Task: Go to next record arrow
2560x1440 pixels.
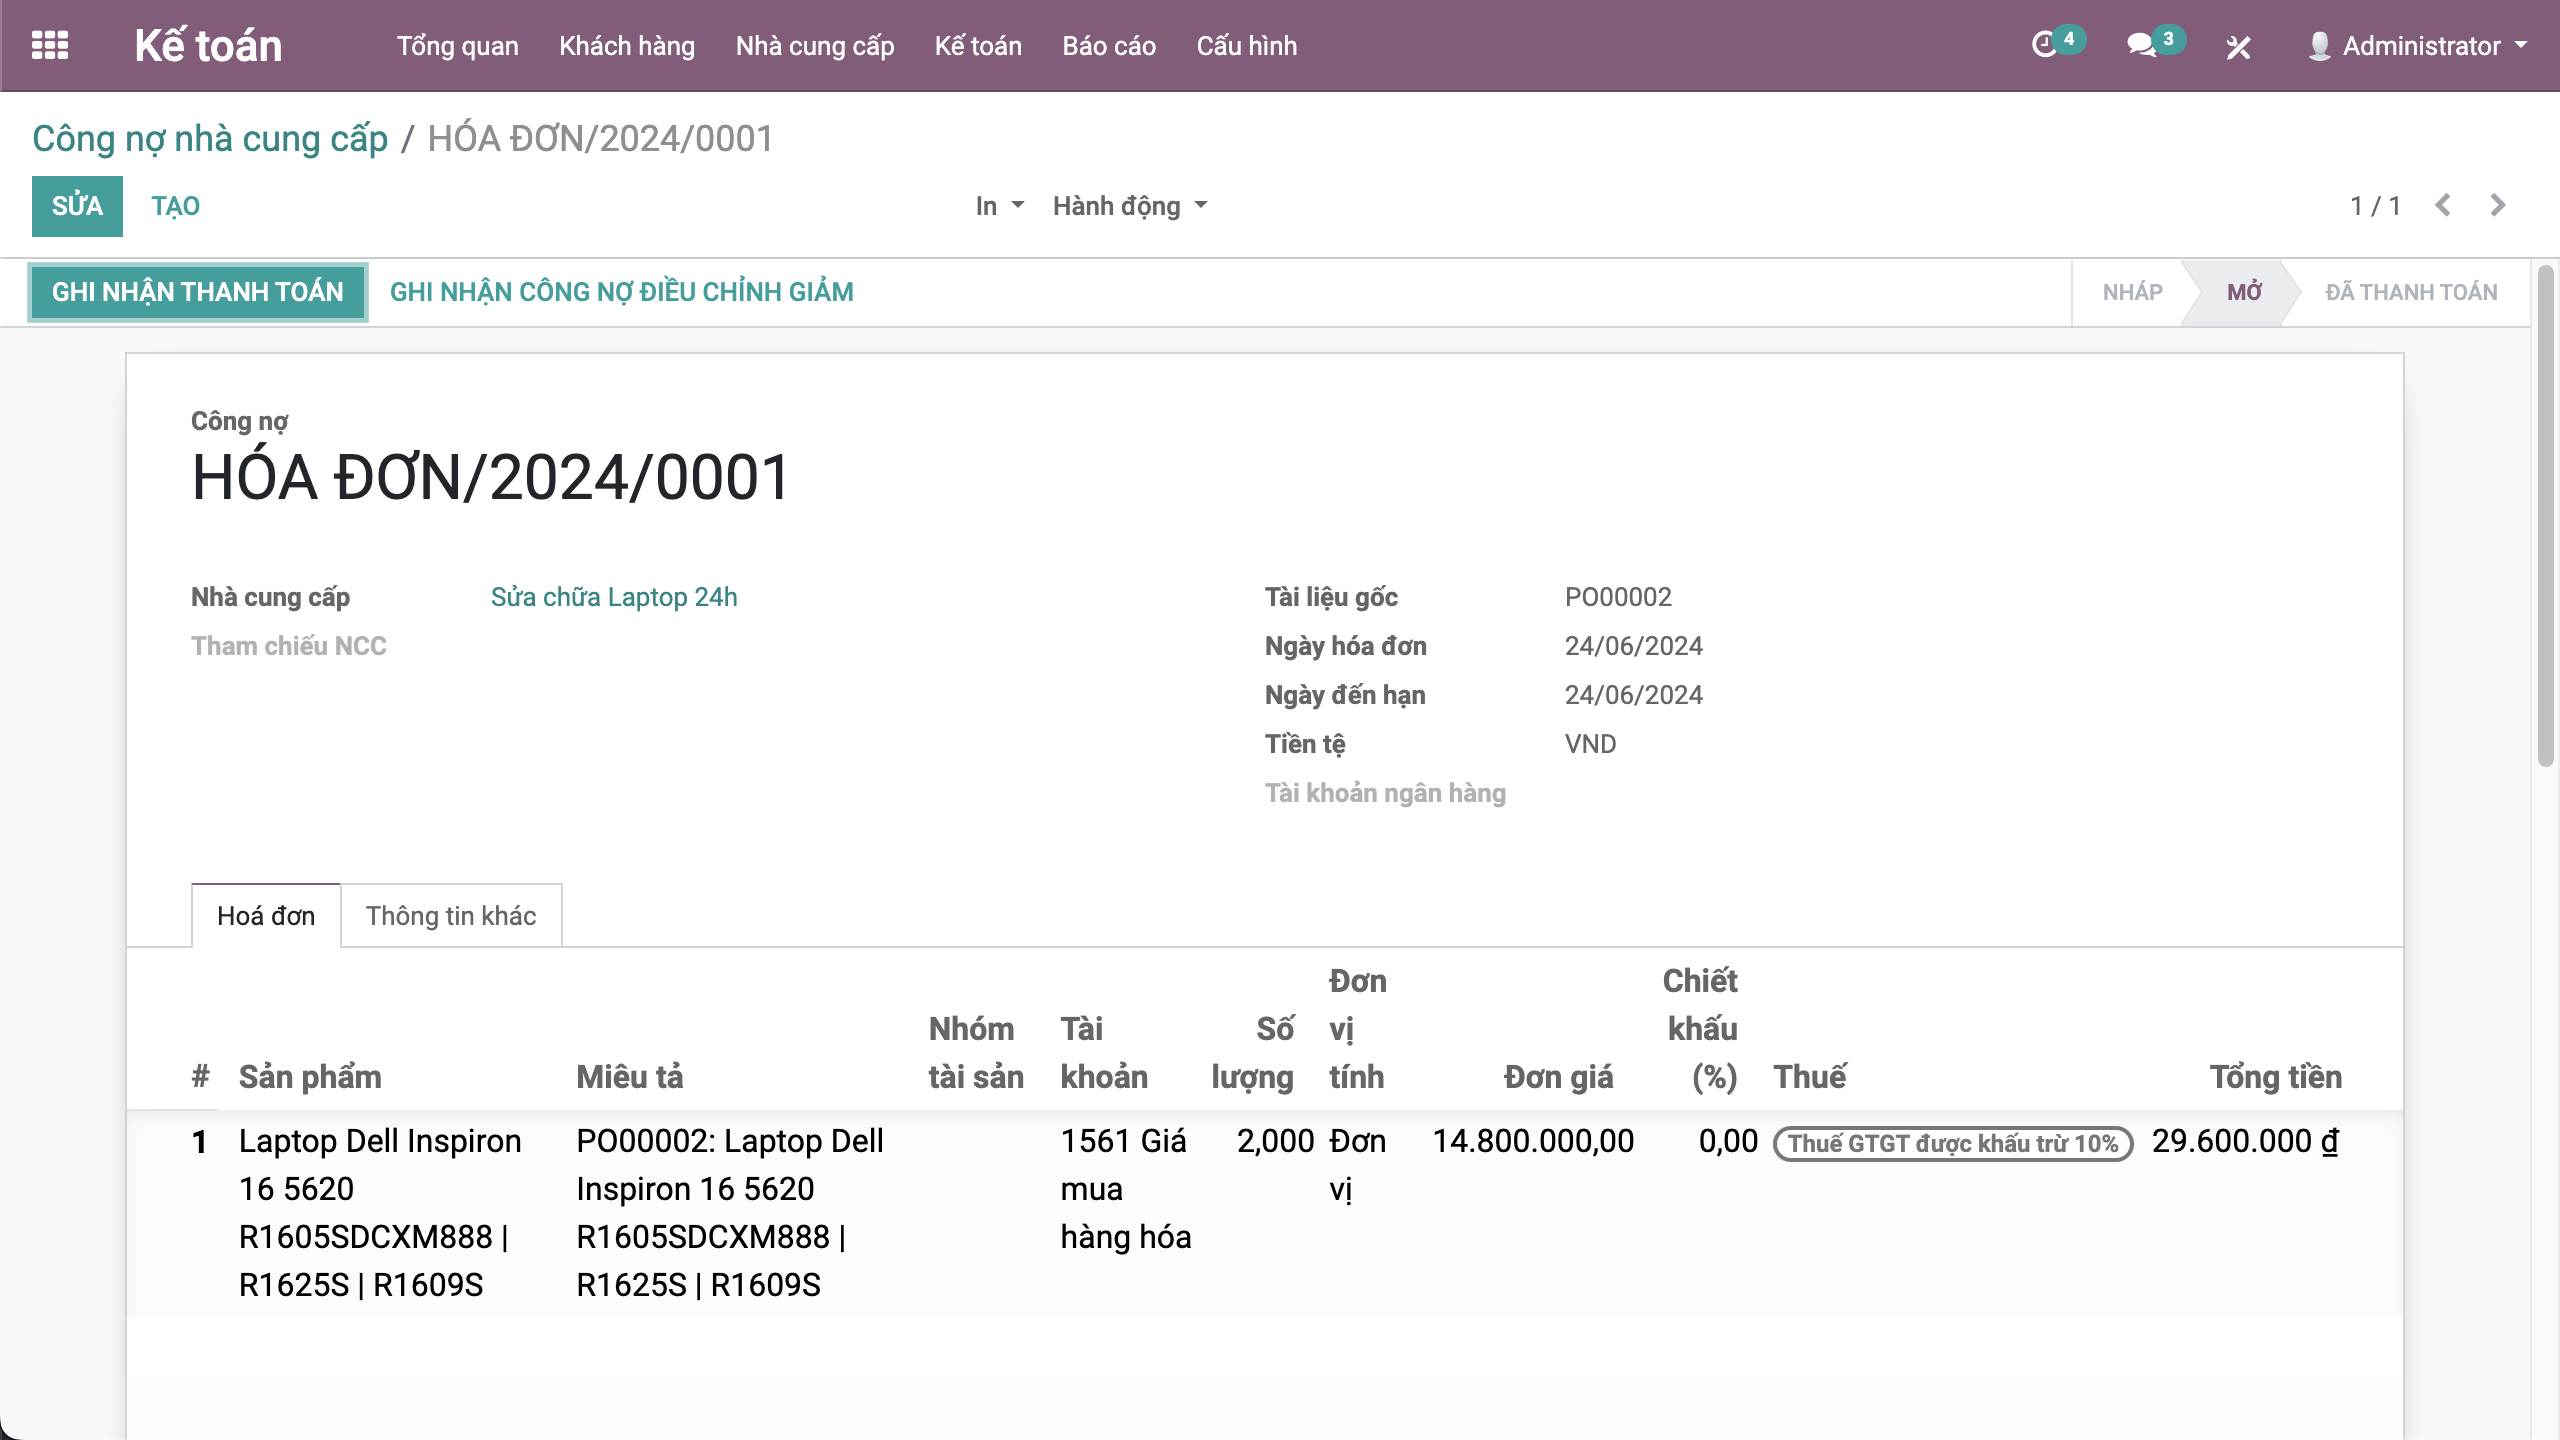Action: 2498,206
